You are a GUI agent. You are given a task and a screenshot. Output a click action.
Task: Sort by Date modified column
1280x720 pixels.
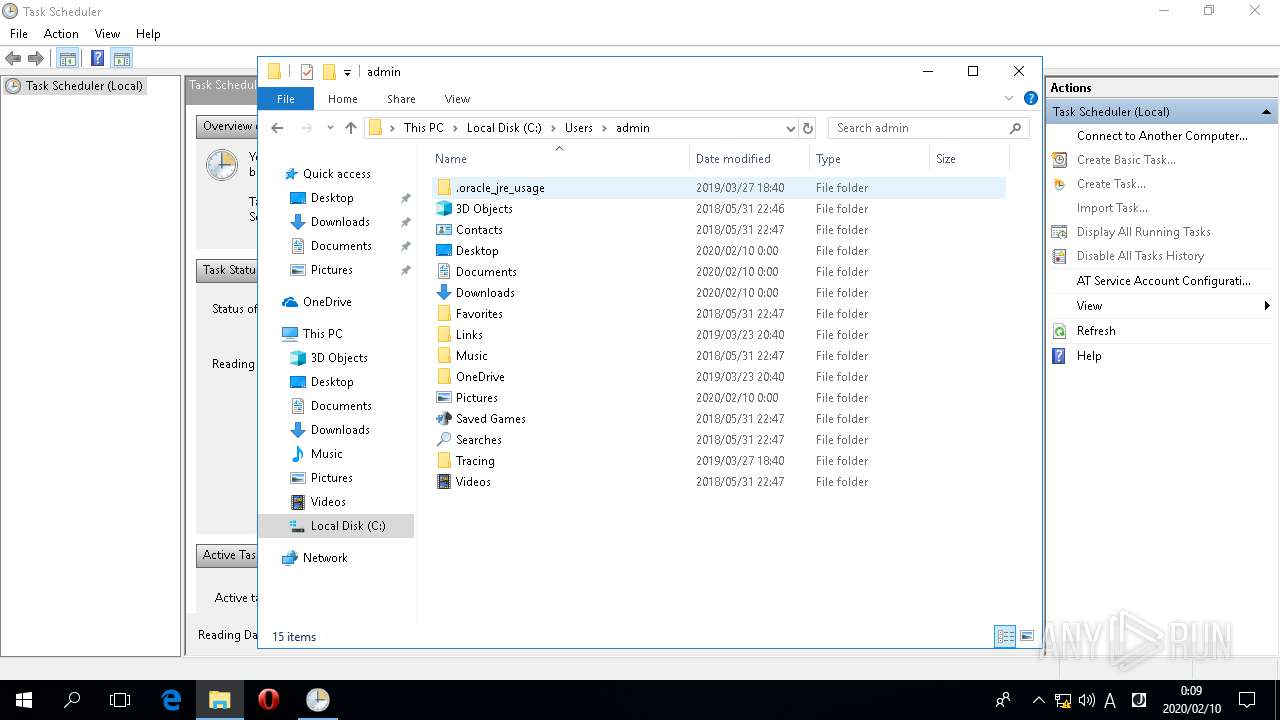coord(749,159)
